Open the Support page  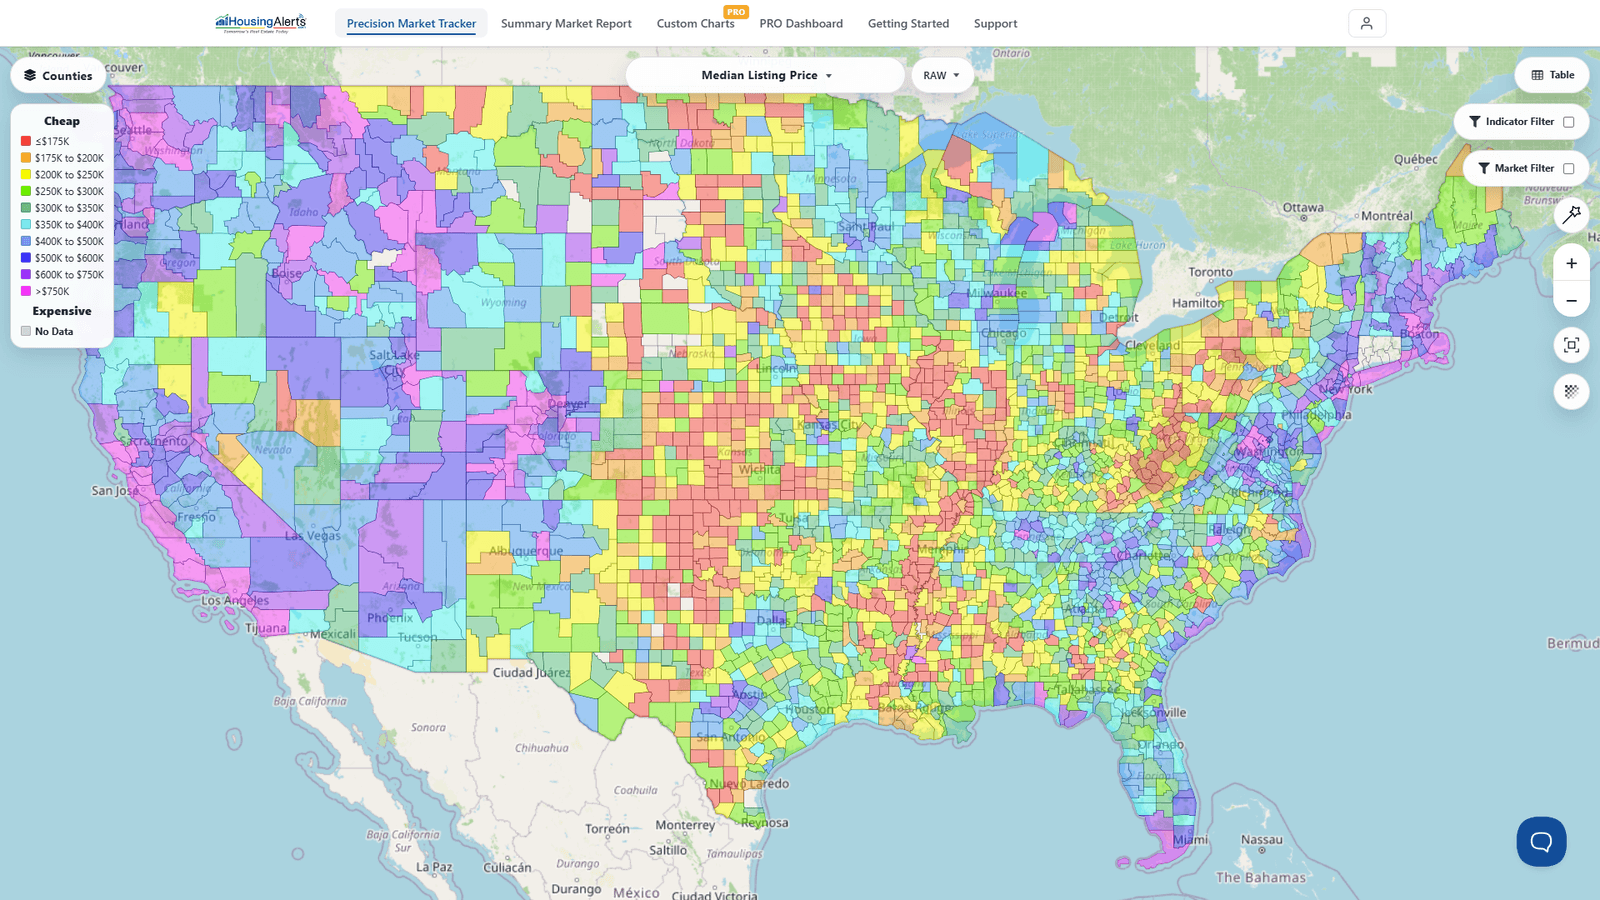[x=995, y=23]
